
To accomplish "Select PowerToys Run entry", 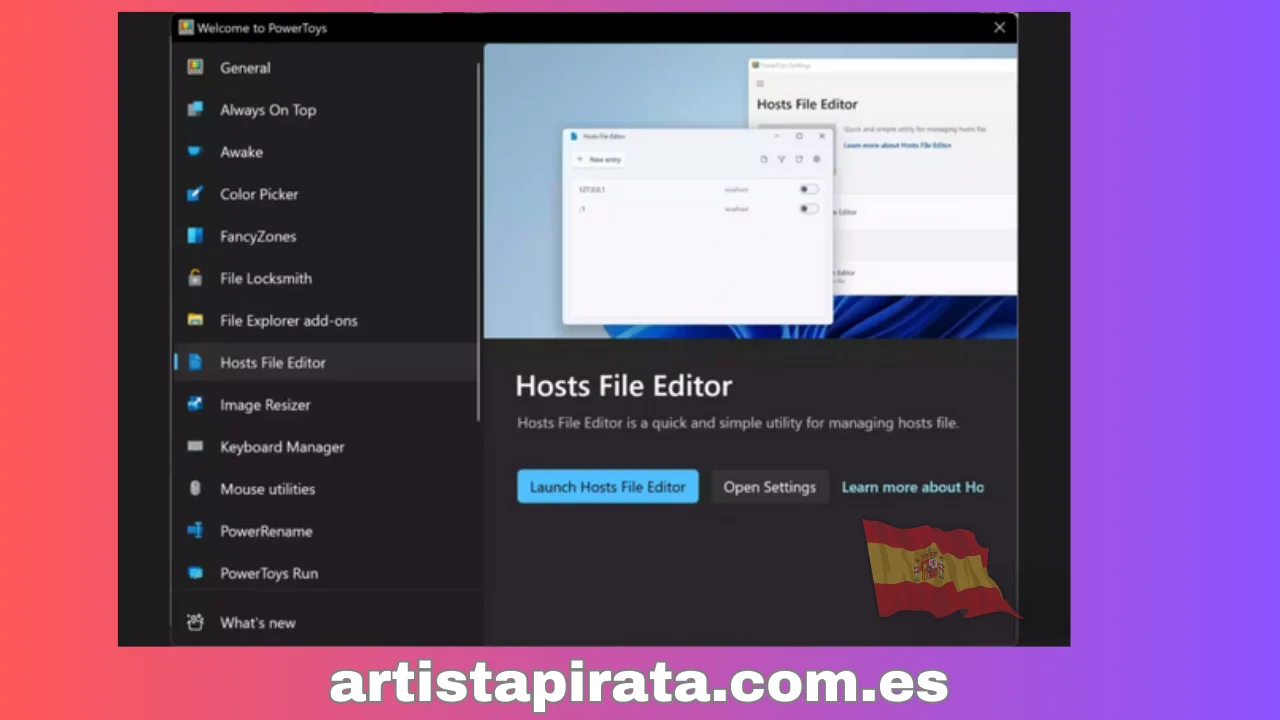I will pos(325,573).
